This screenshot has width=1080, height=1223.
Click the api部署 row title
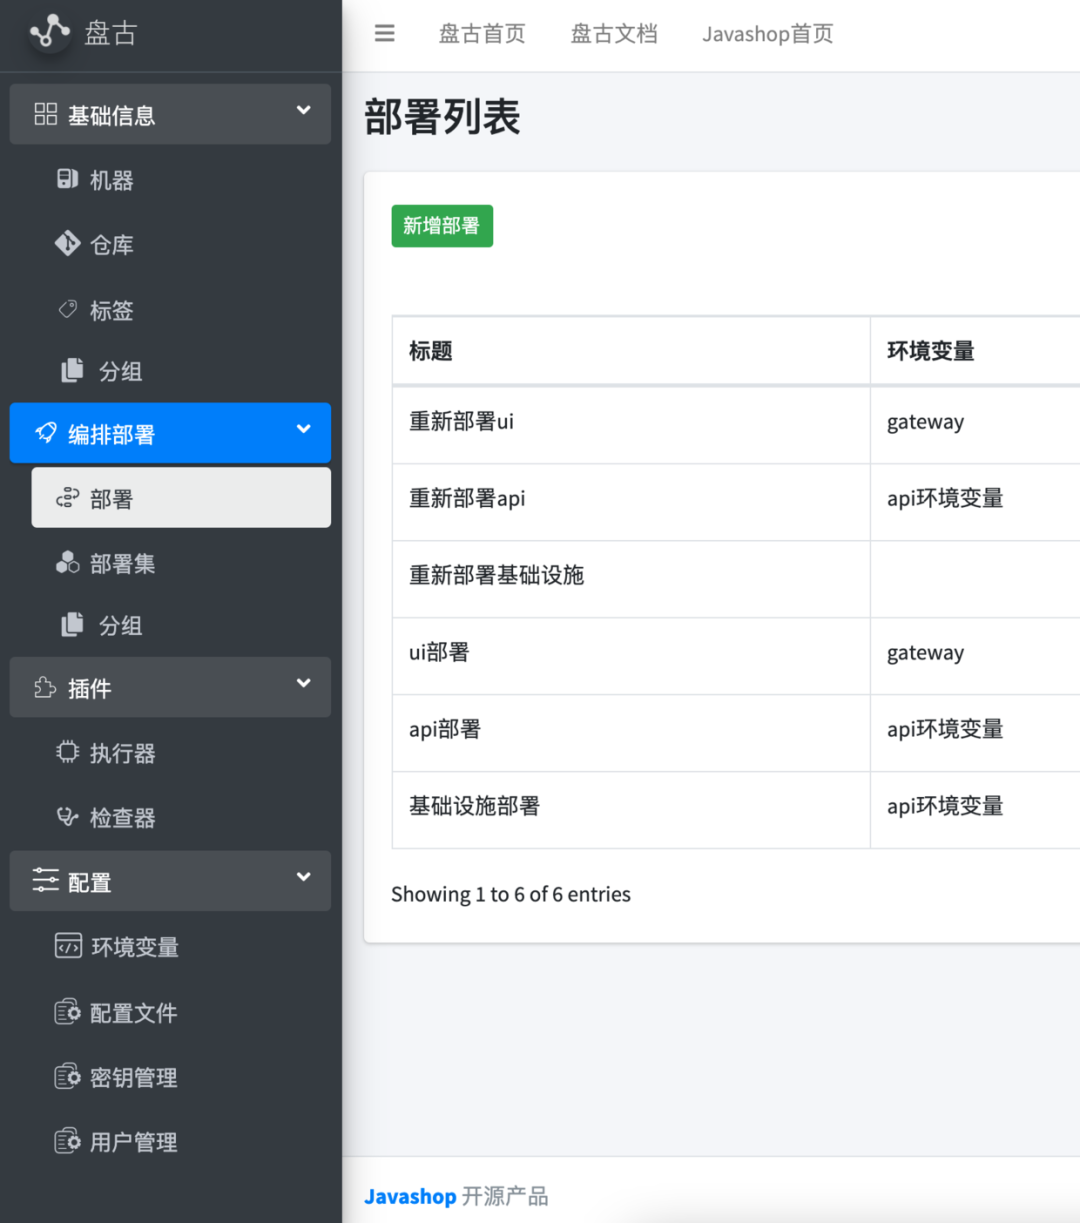click(445, 729)
